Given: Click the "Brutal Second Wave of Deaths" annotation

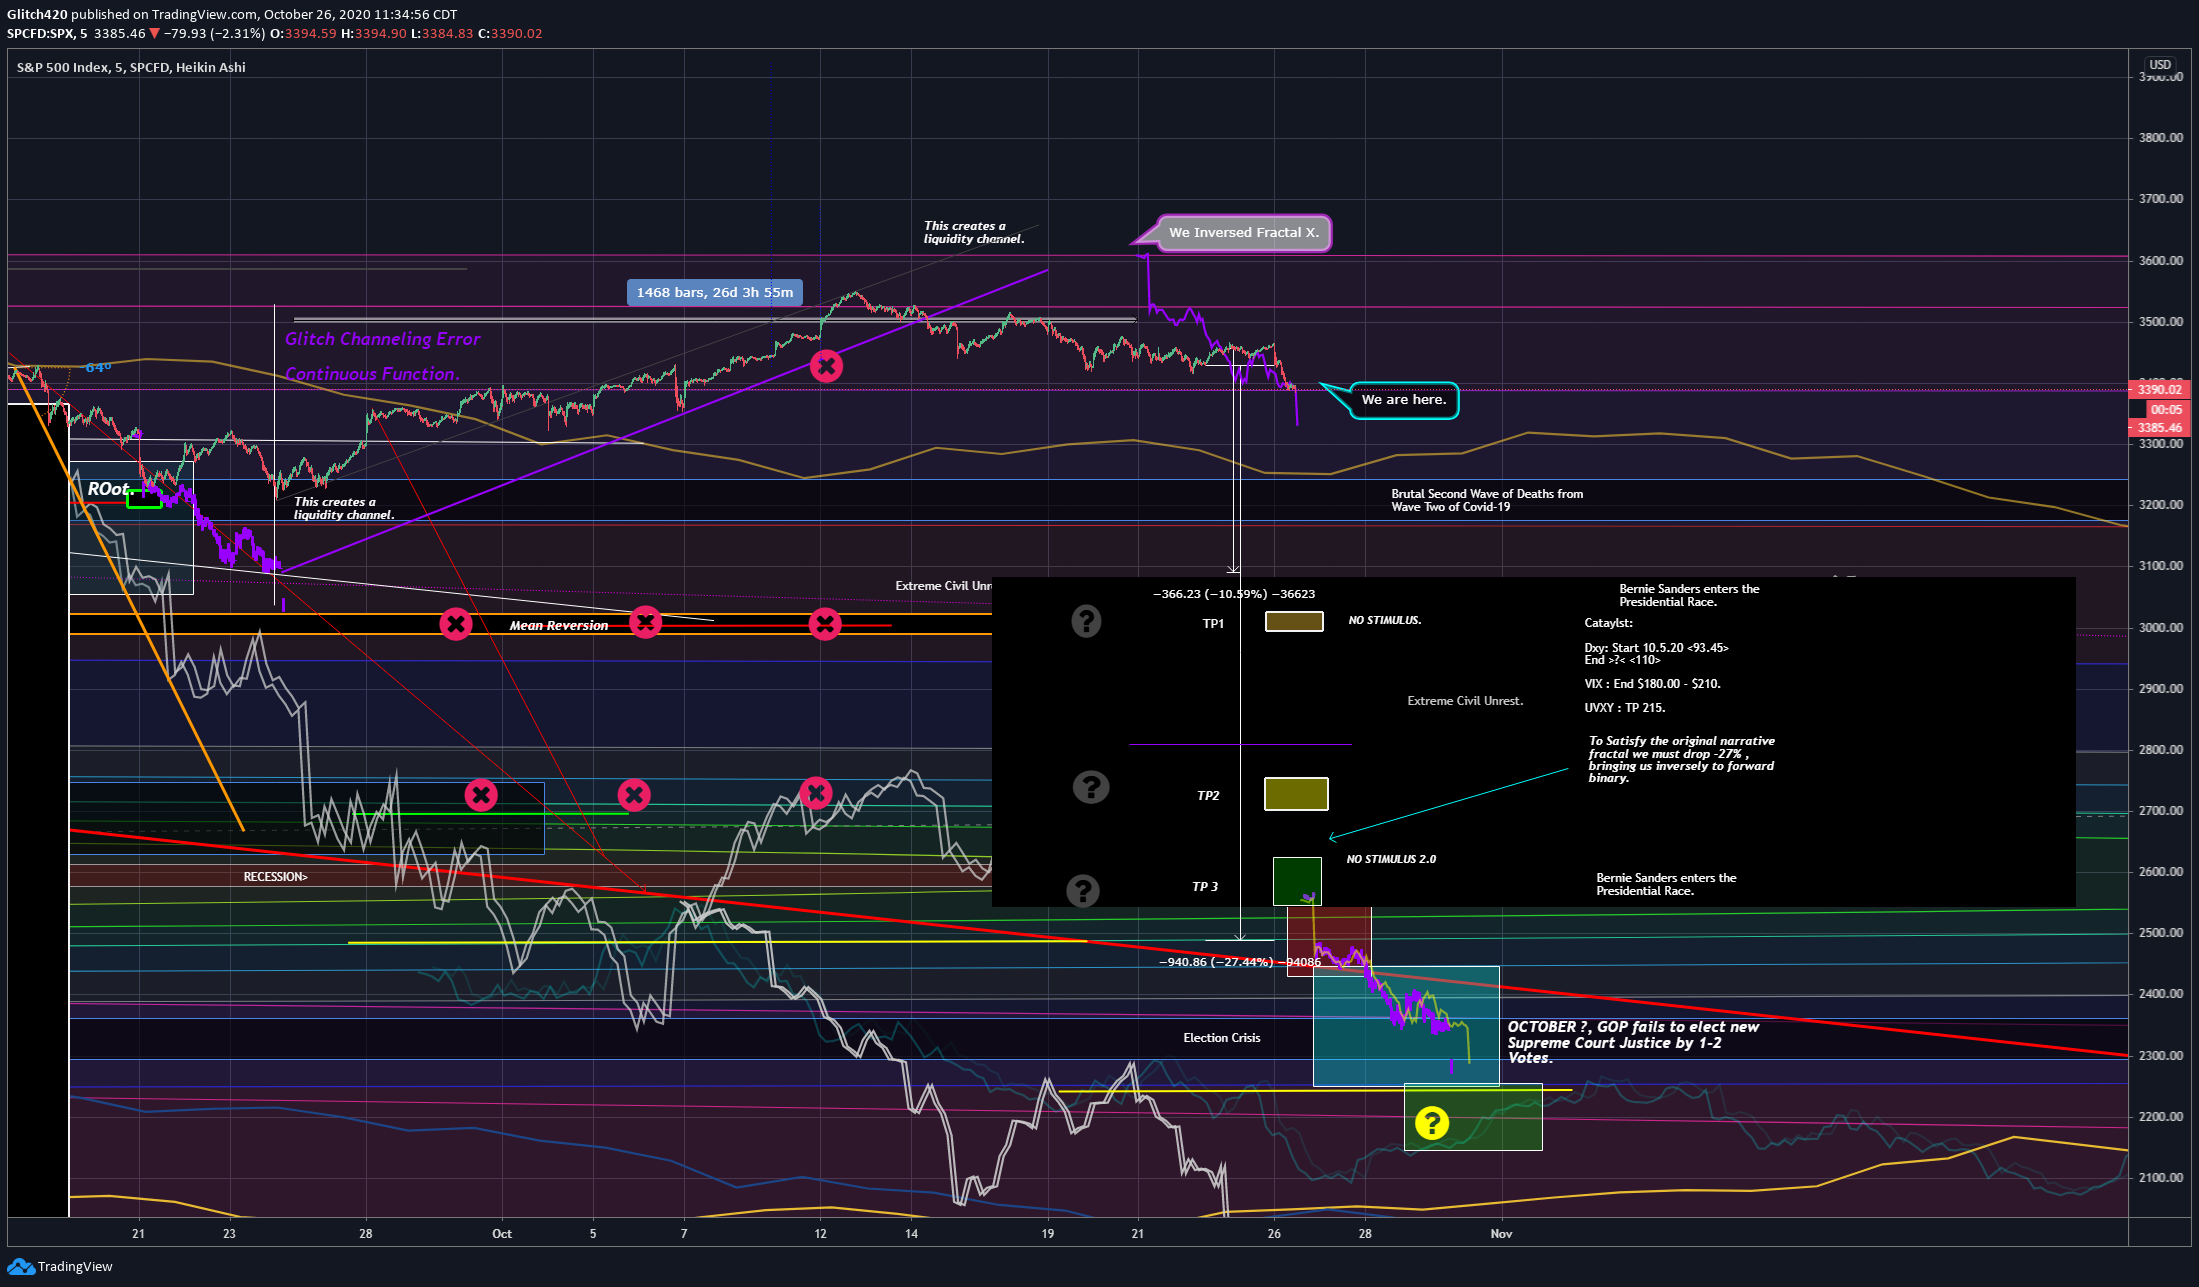Looking at the screenshot, I should coord(1487,500).
